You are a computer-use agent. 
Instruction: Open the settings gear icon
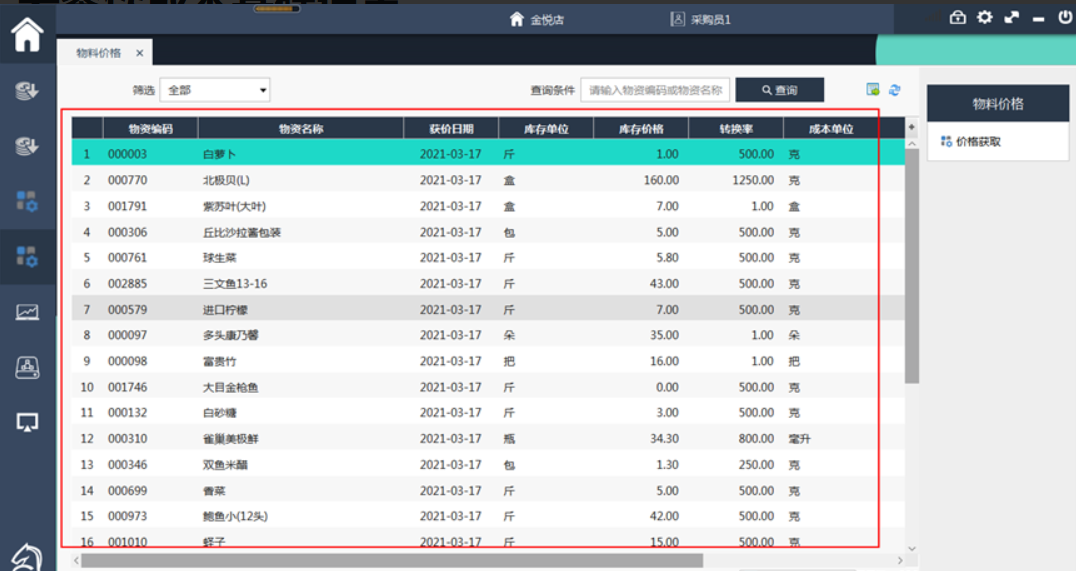pyautogui.click(x=985, y=17)
